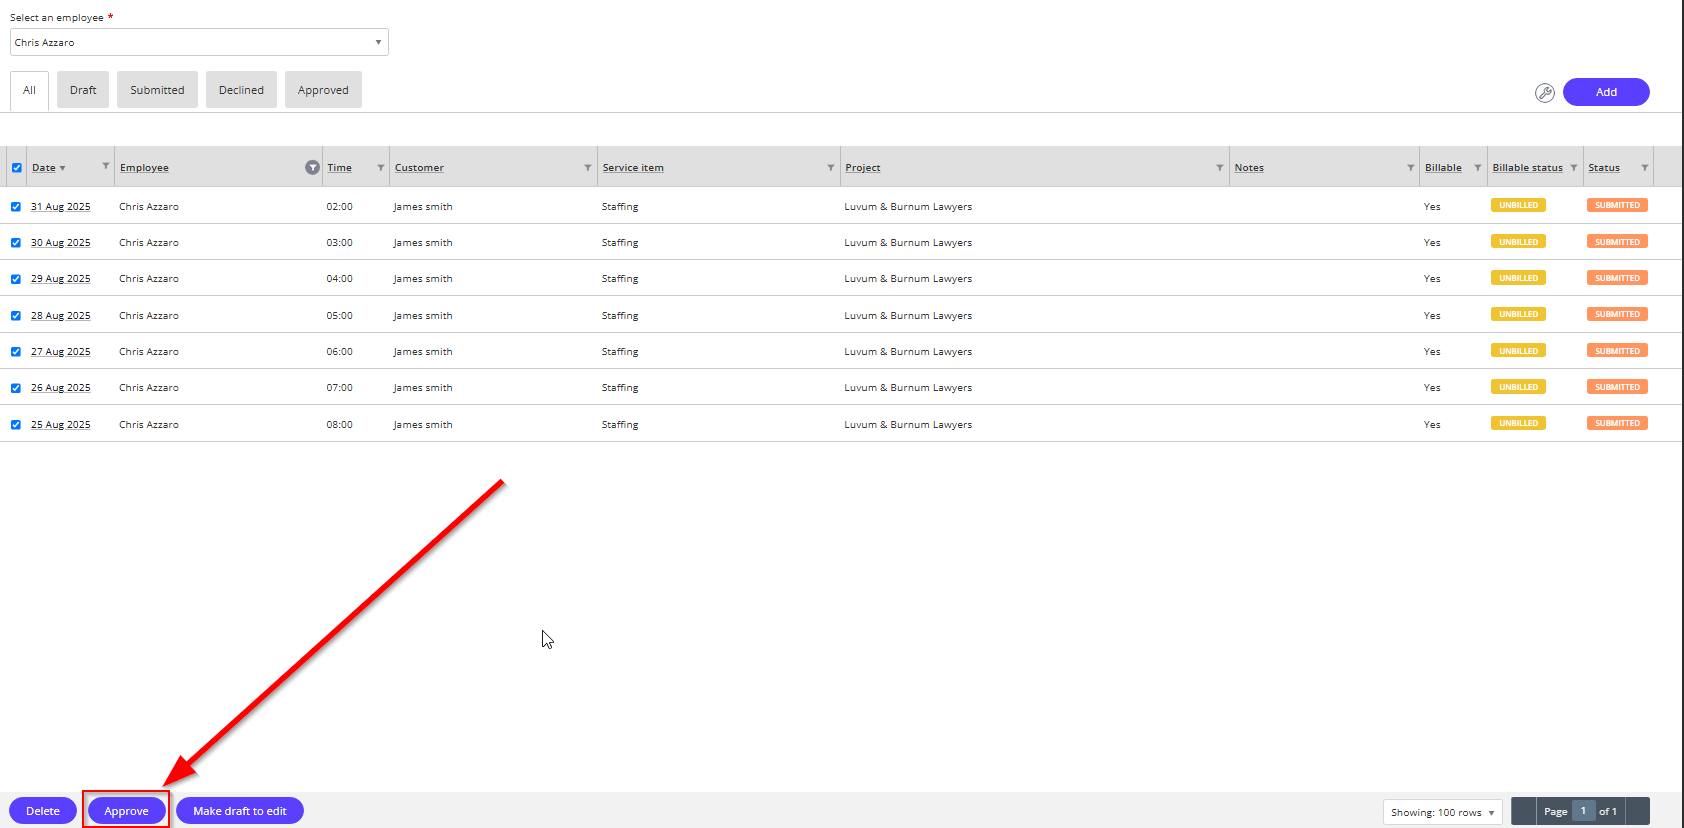Open the 25 Aug 2025 date link

point(60,425)
